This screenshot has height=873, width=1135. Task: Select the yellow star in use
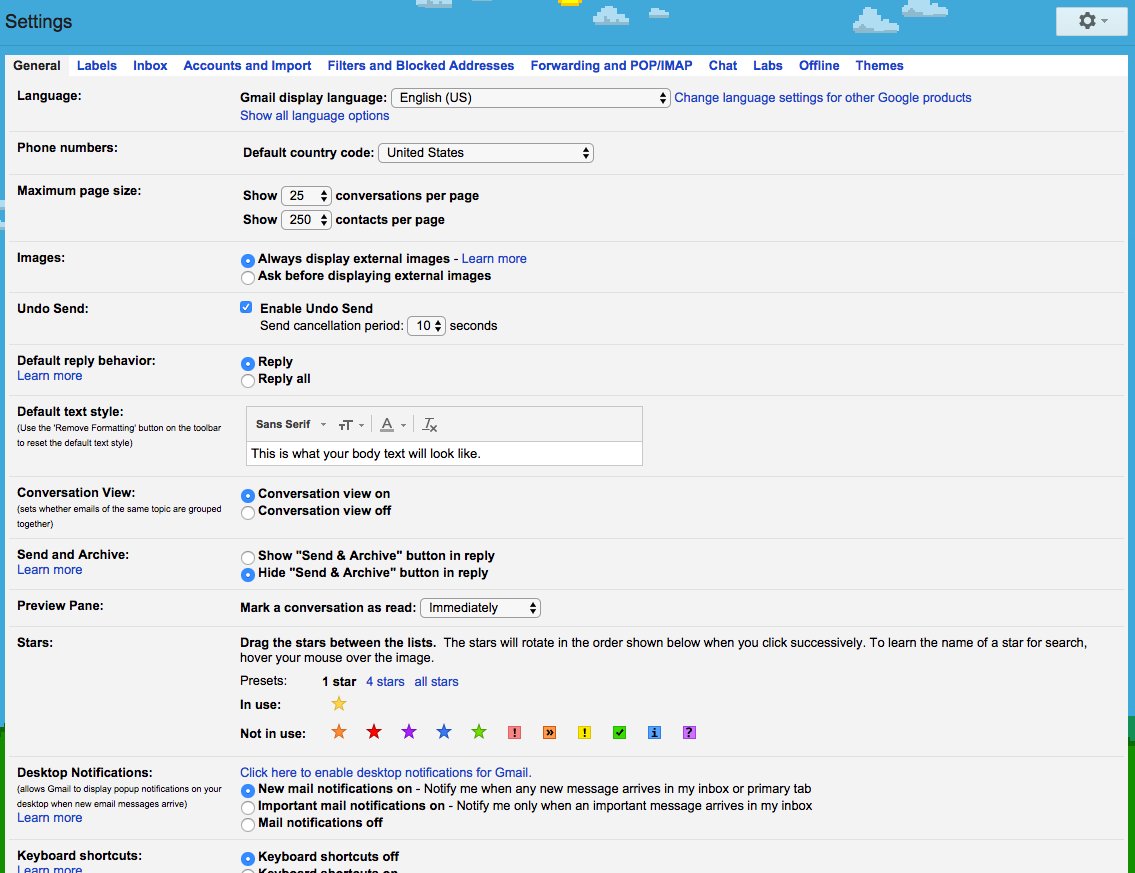(x=339, y=704)
